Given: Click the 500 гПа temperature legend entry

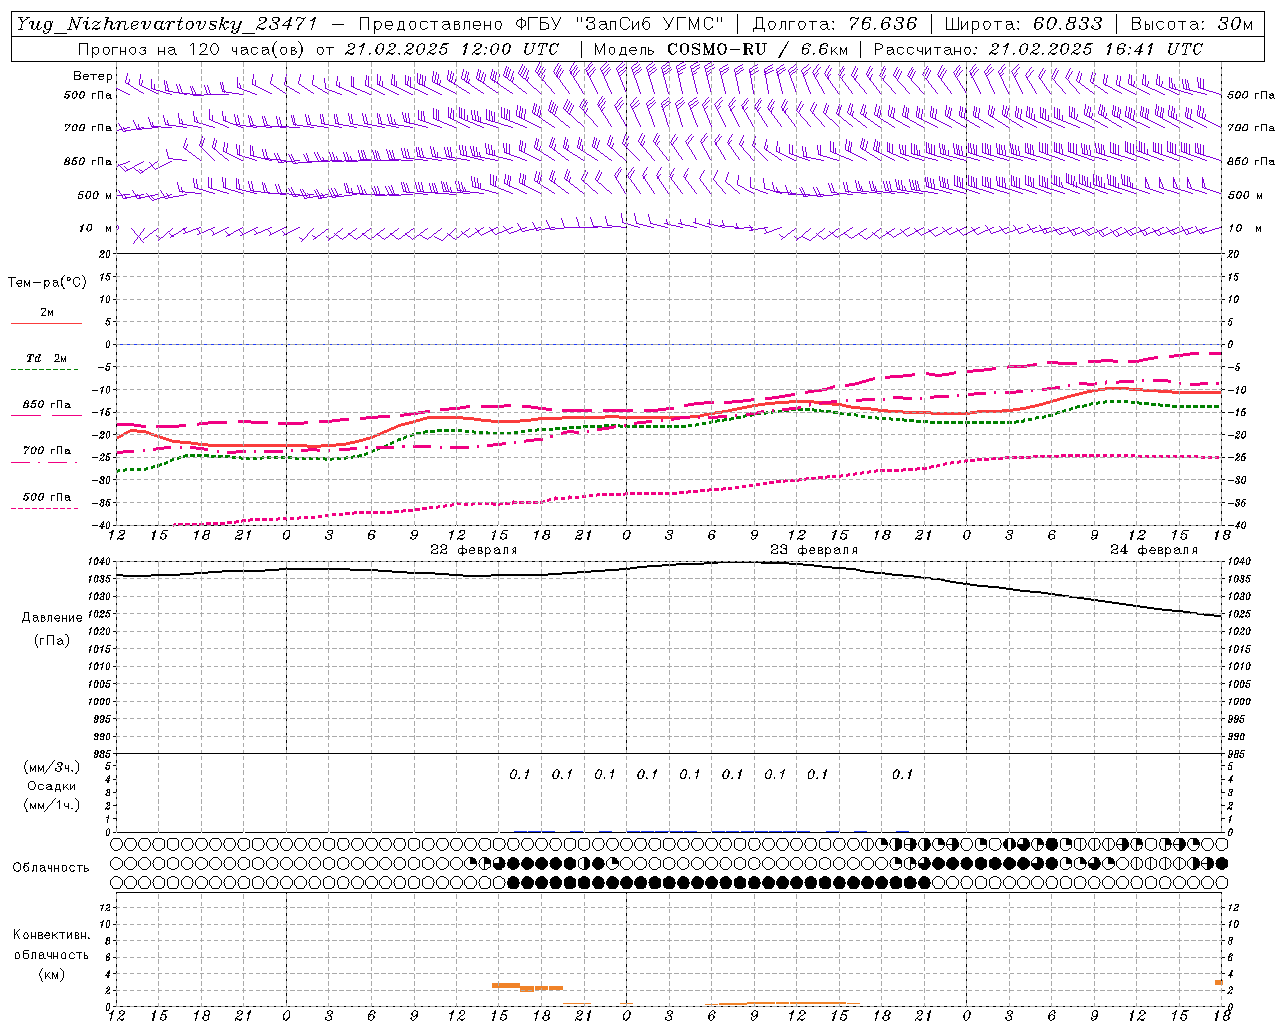Looking at the screenshot, I should 46,497.
